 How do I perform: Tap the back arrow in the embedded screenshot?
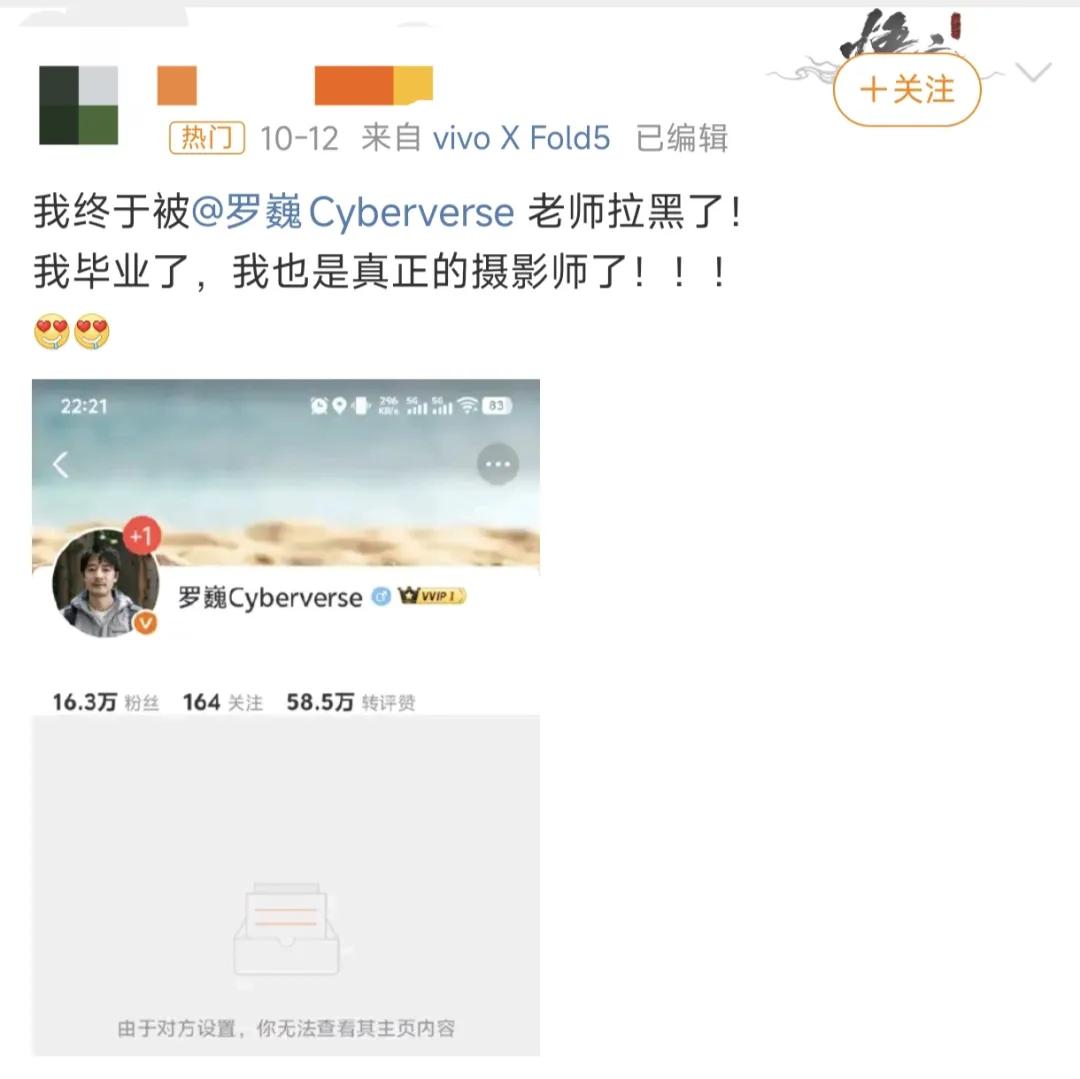coord(61,465)
